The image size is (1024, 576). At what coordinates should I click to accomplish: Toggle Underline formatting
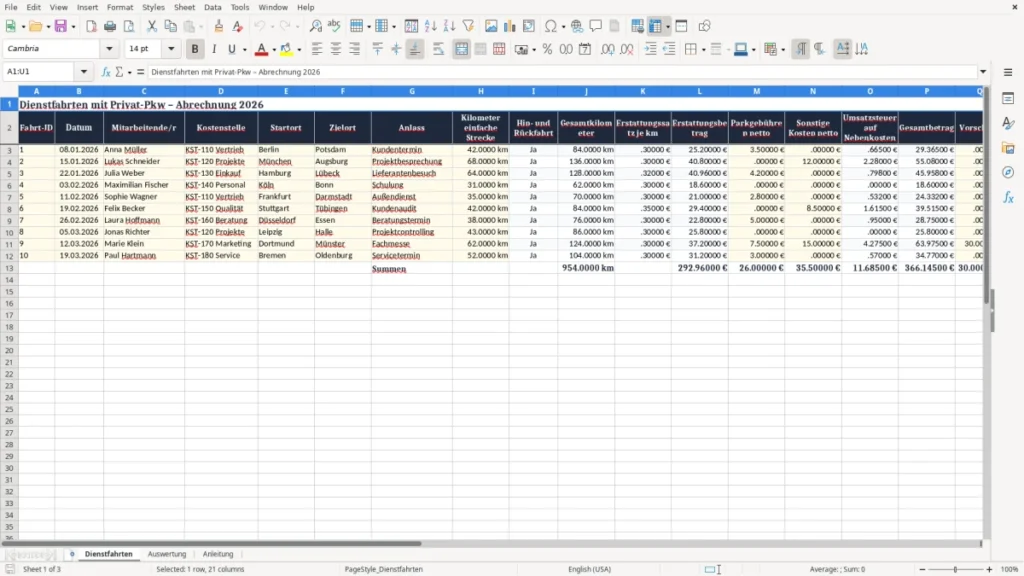tap(232, 49)
